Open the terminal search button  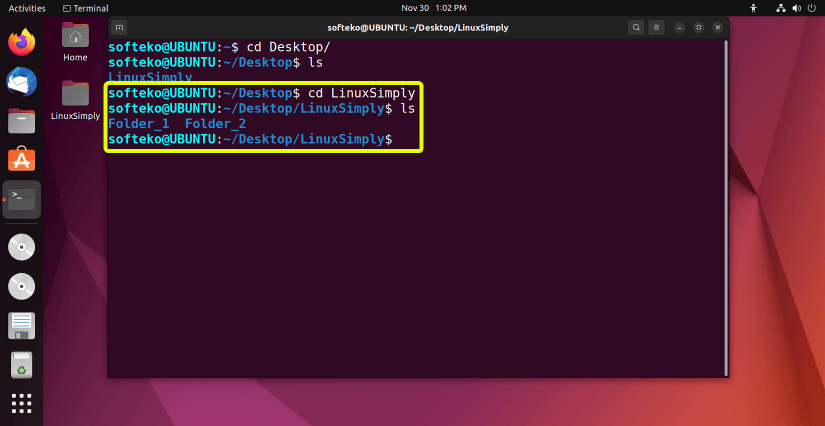pyautogui.click(x=636, y=27)
